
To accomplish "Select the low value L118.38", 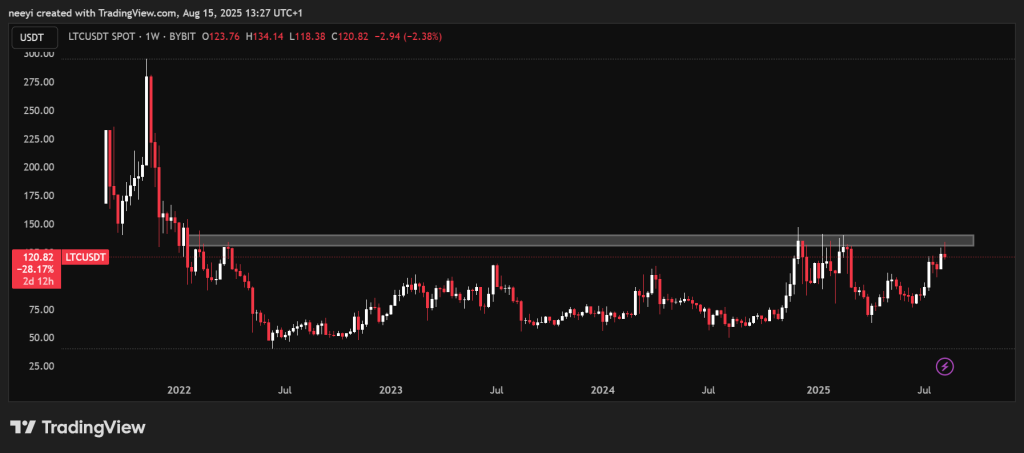I will pyautogui.click(x=308, y=37).
